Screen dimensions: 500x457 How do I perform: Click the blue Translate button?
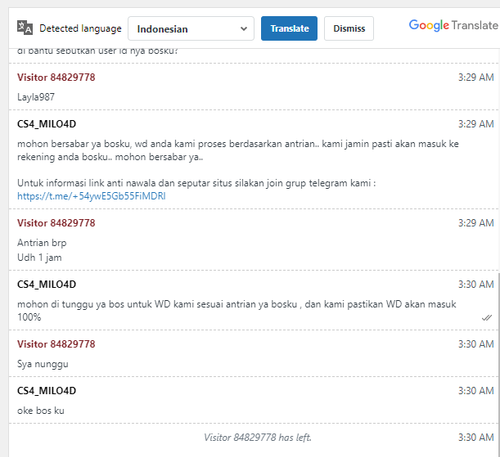pyautogui.click(x=289, y=29)
